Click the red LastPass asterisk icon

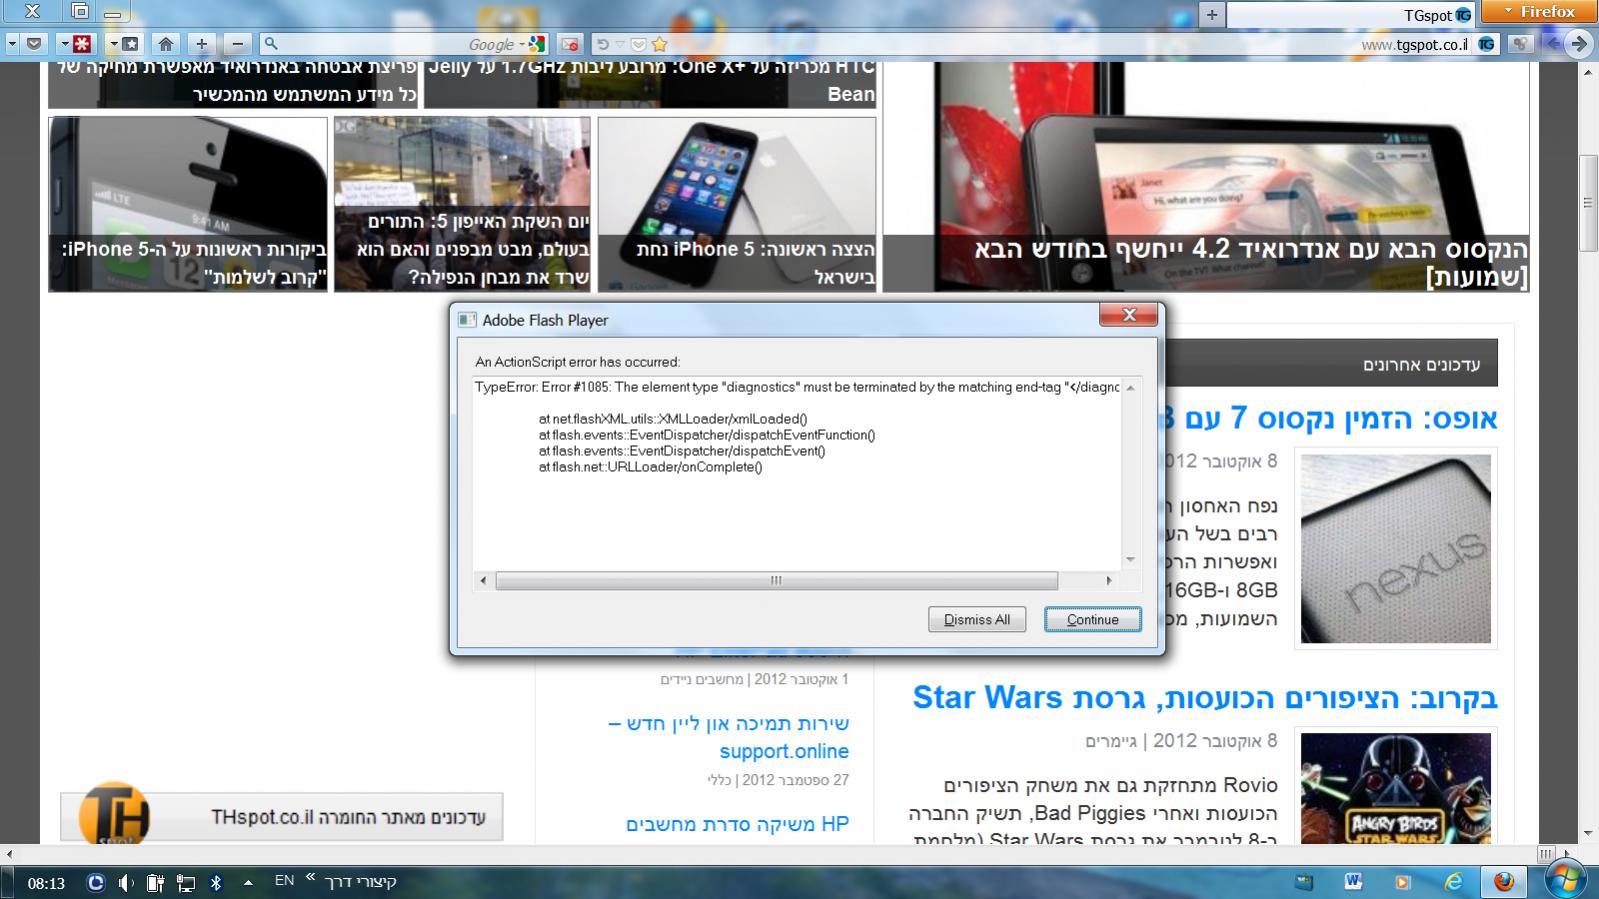coord(82,44)
